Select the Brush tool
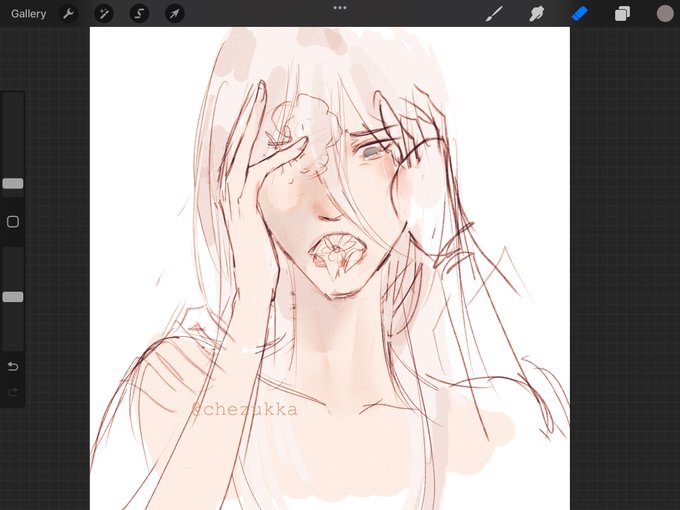This screenshot has width=680, height=510. (x=494, y=14)
